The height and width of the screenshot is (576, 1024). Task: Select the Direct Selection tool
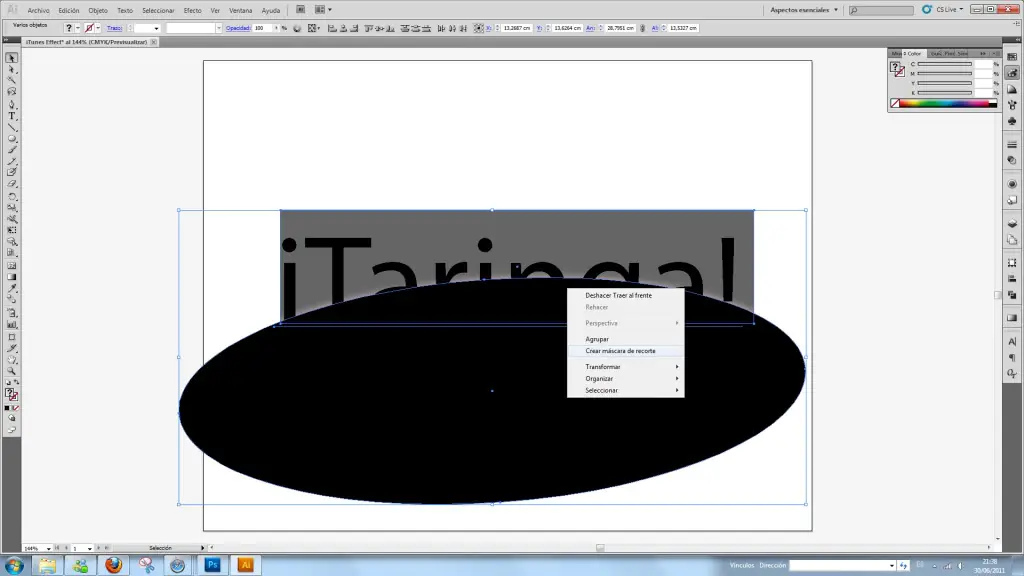point(12,69)
